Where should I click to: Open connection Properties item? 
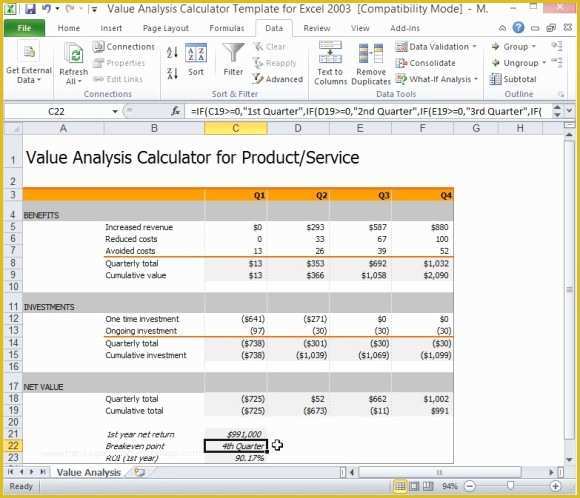(119, 63)
